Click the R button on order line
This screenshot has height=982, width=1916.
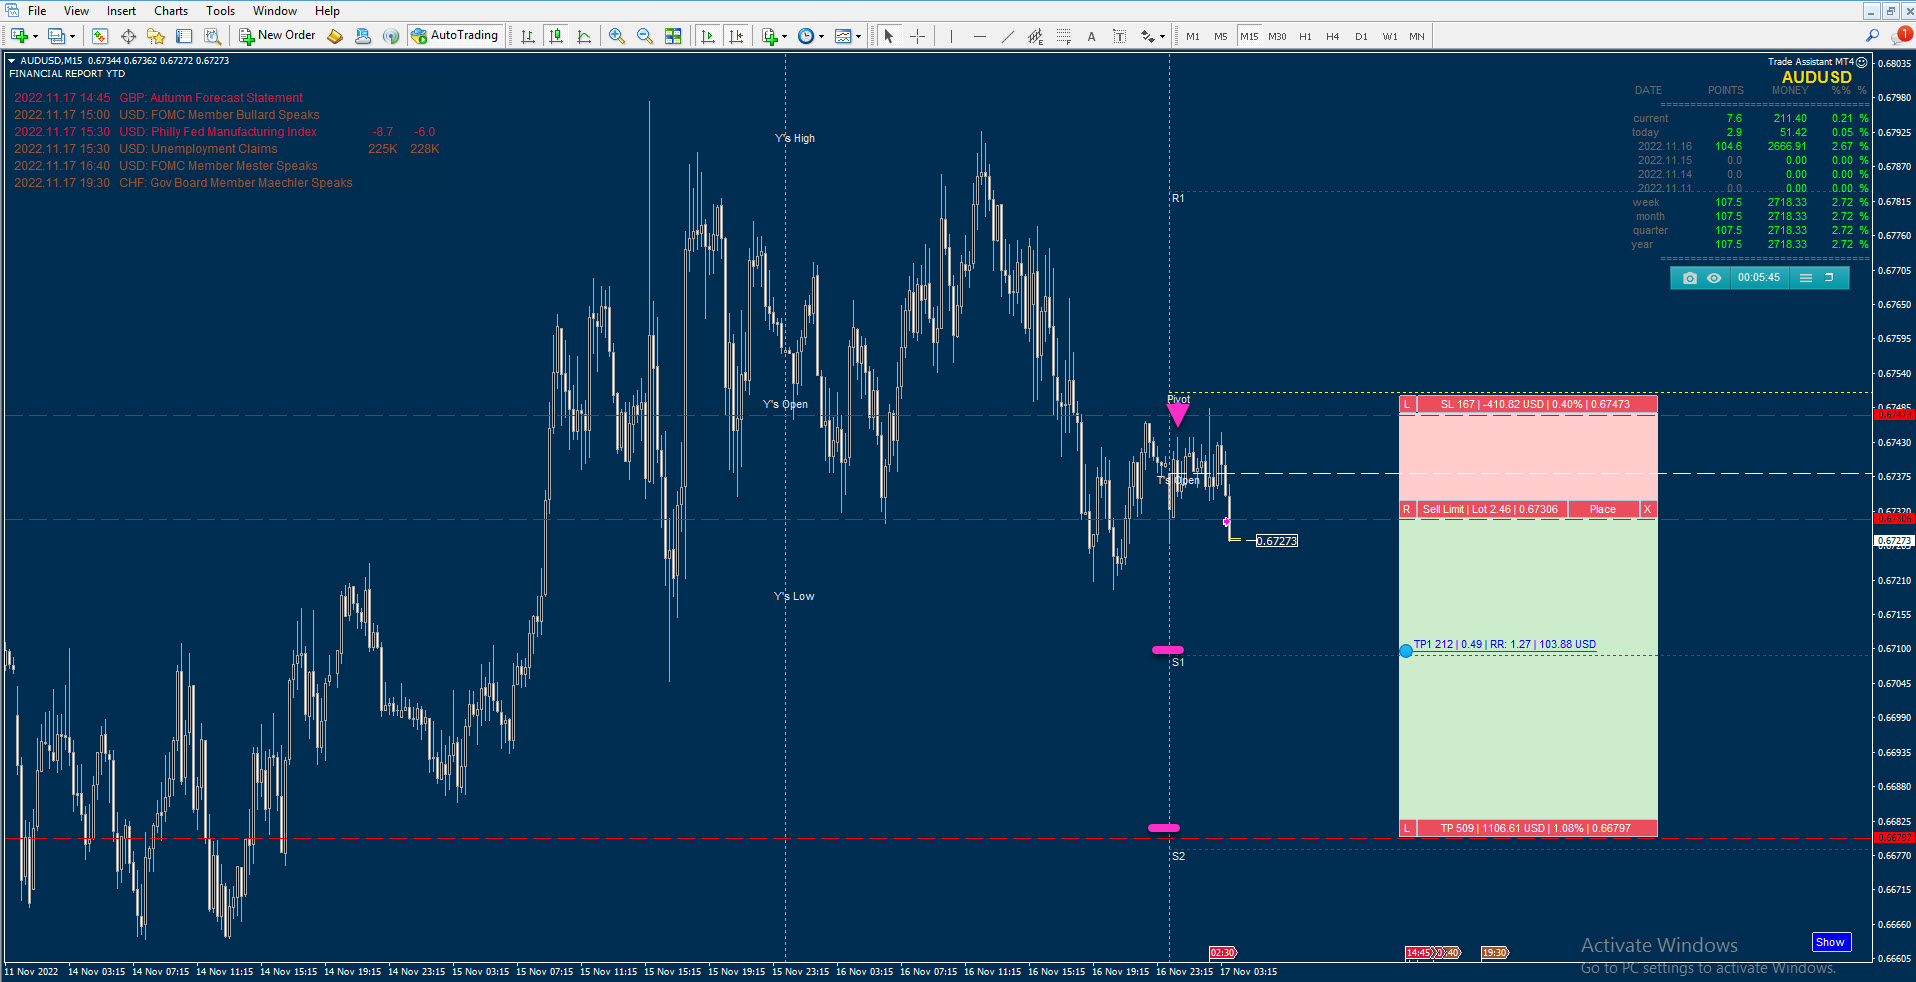(x=1407, y=510)
